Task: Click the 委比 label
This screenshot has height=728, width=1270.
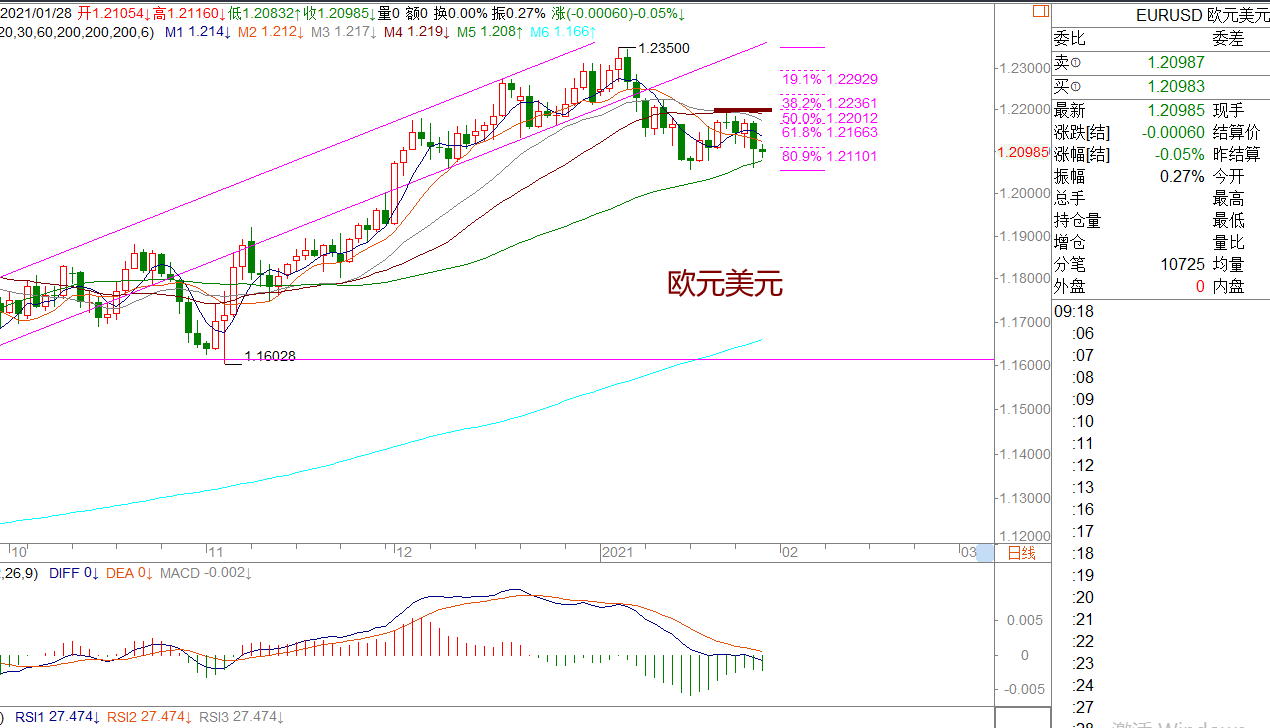Action: point(1070,38)
